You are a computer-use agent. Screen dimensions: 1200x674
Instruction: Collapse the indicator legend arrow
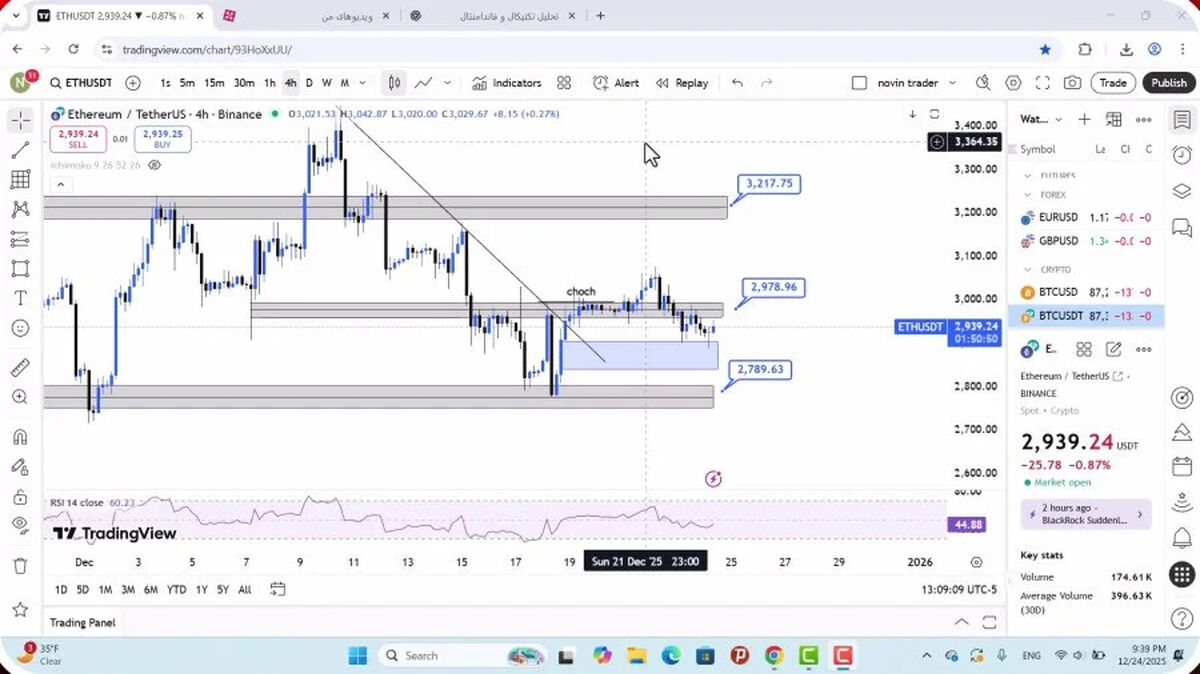(59, 184)
